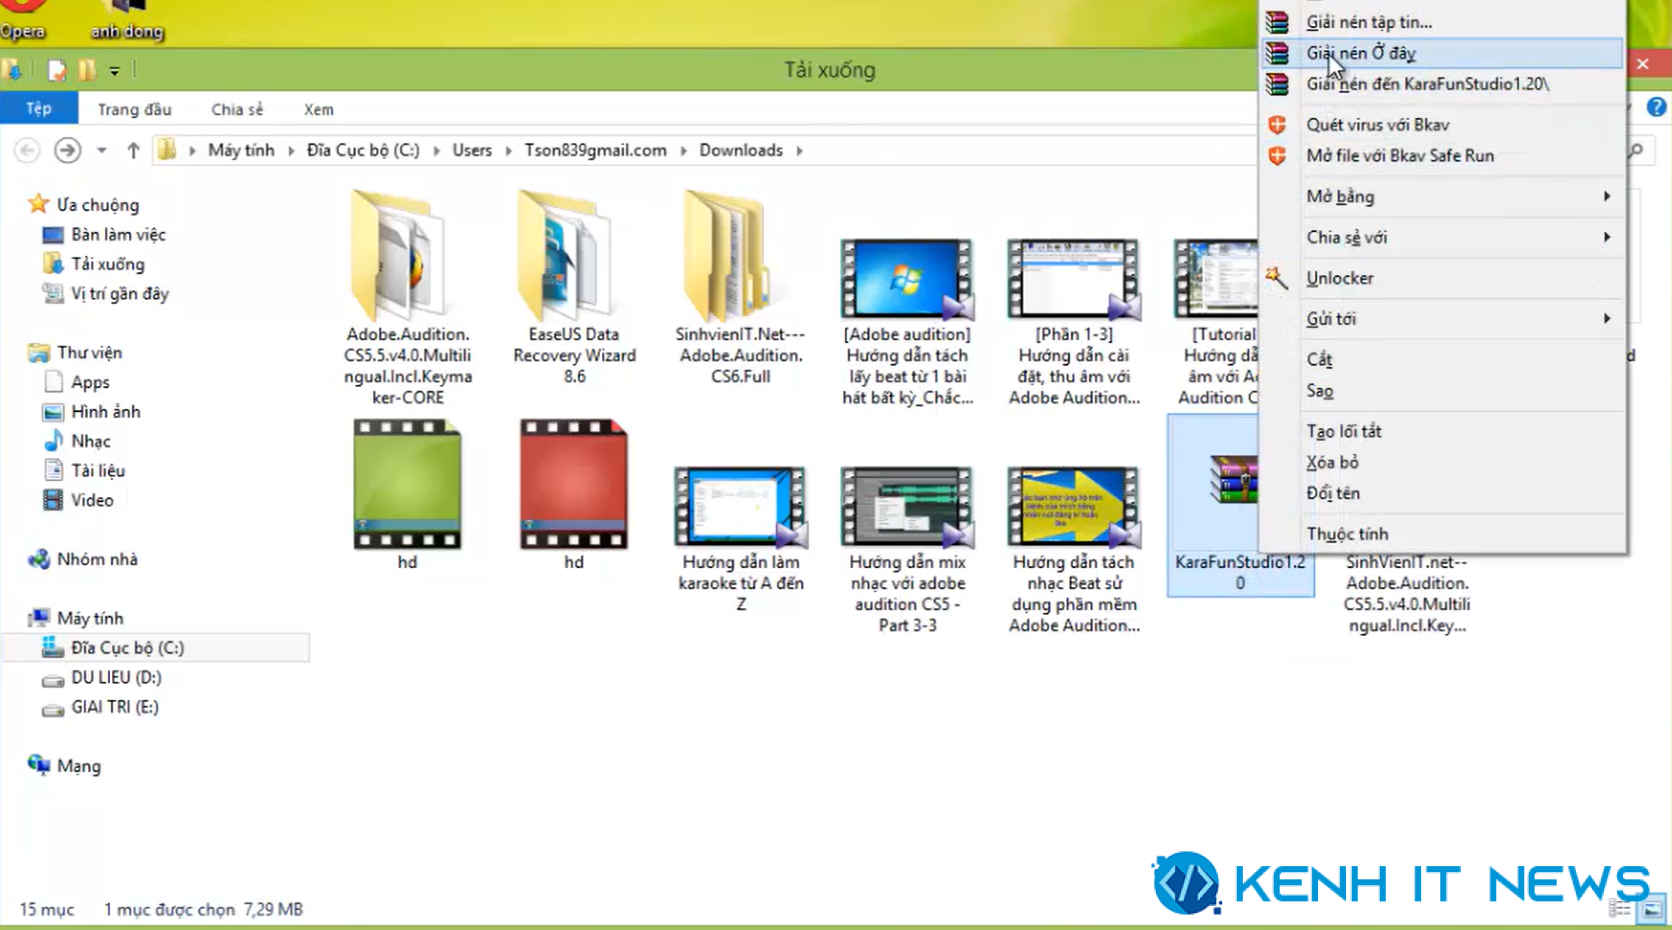The image size is (1672, 930).
Task: Click 'Đĩa Cục bộ (C:)' breadcrumb
Action: [363, 150]
